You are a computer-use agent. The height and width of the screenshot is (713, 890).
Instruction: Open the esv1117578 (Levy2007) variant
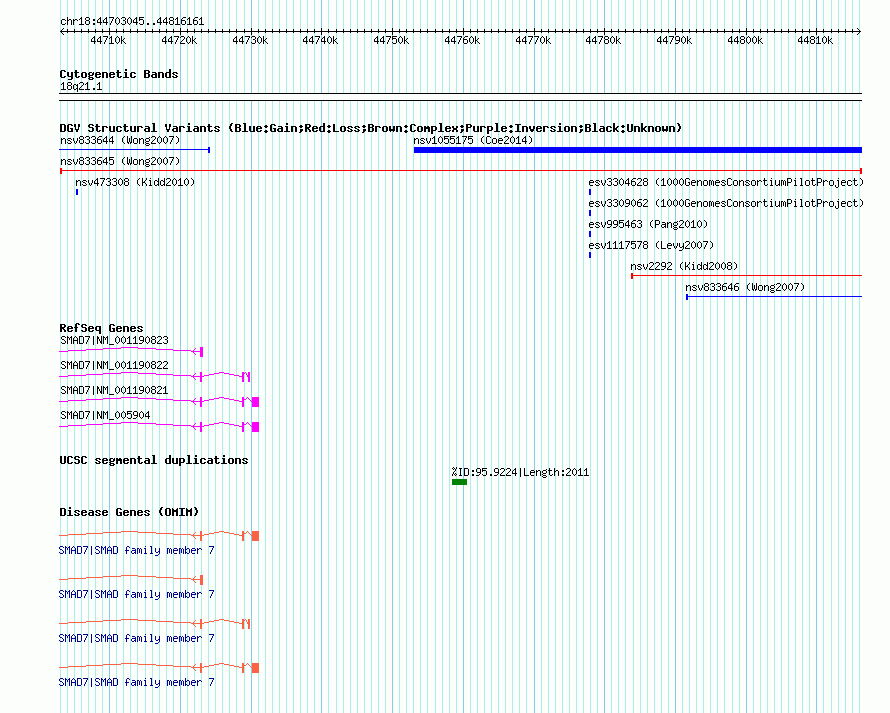pos(651,245)
